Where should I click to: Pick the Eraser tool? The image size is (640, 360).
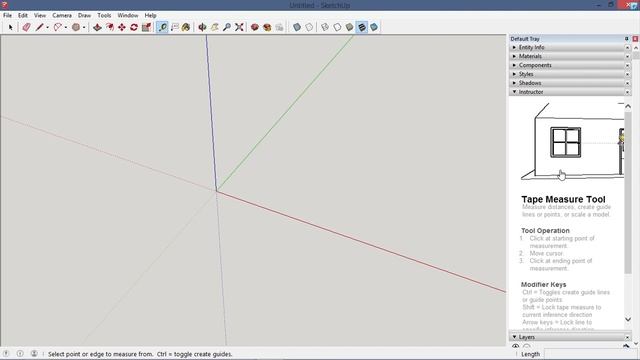coord(27,27)
